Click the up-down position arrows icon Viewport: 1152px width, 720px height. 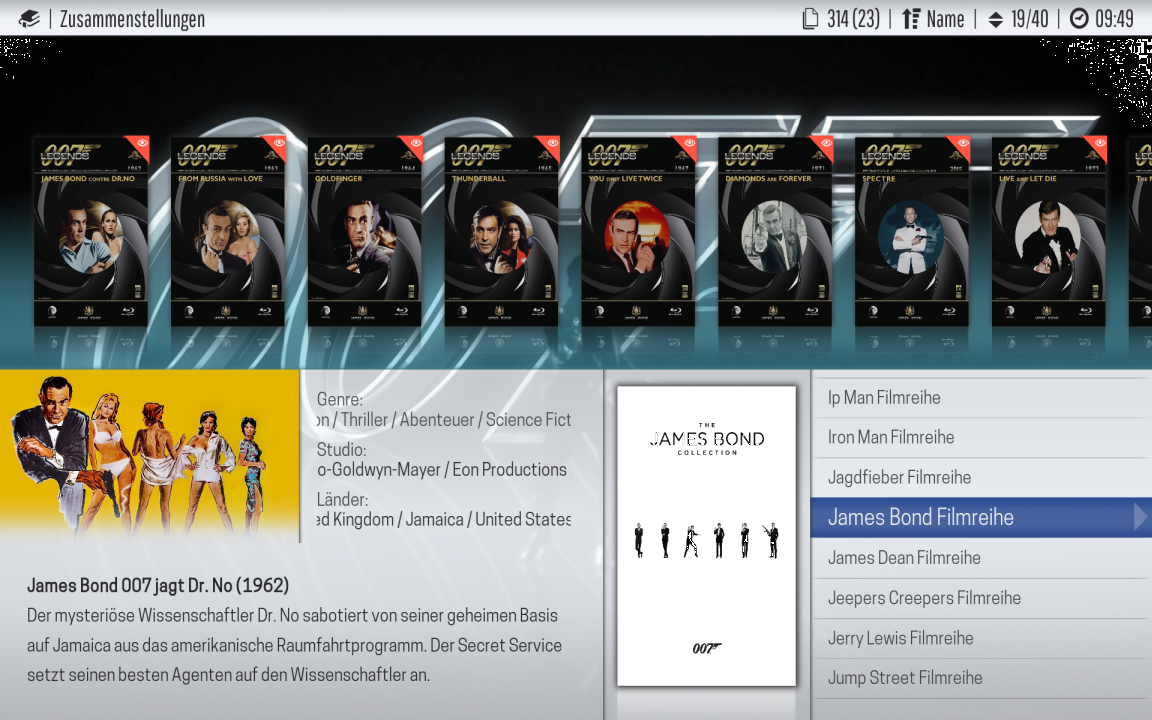tap(996, 19)
